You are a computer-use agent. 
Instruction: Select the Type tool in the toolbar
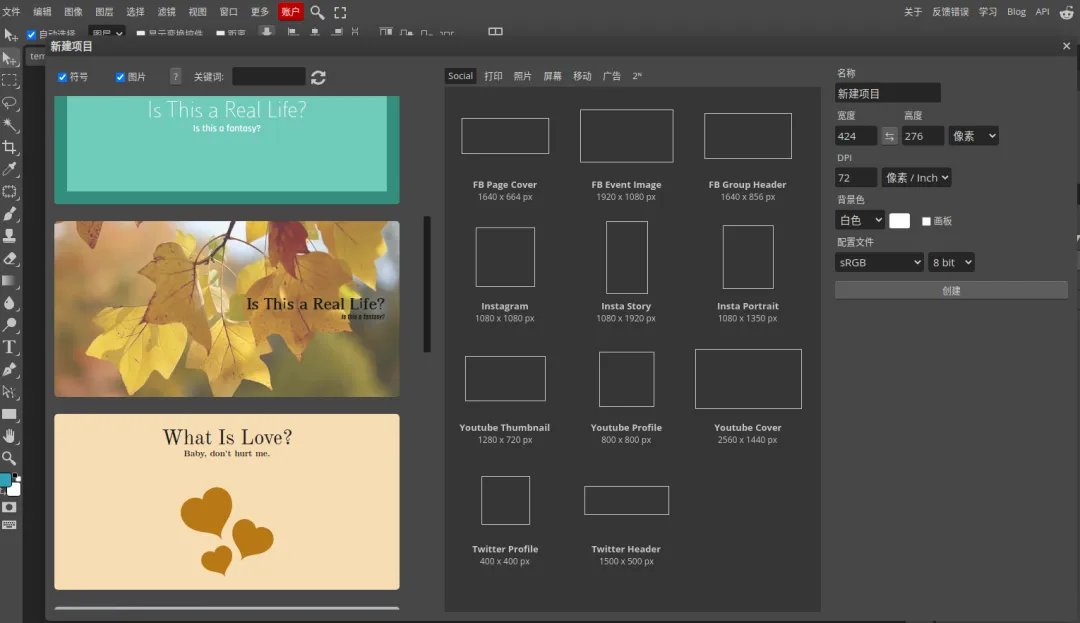point(10,347)
